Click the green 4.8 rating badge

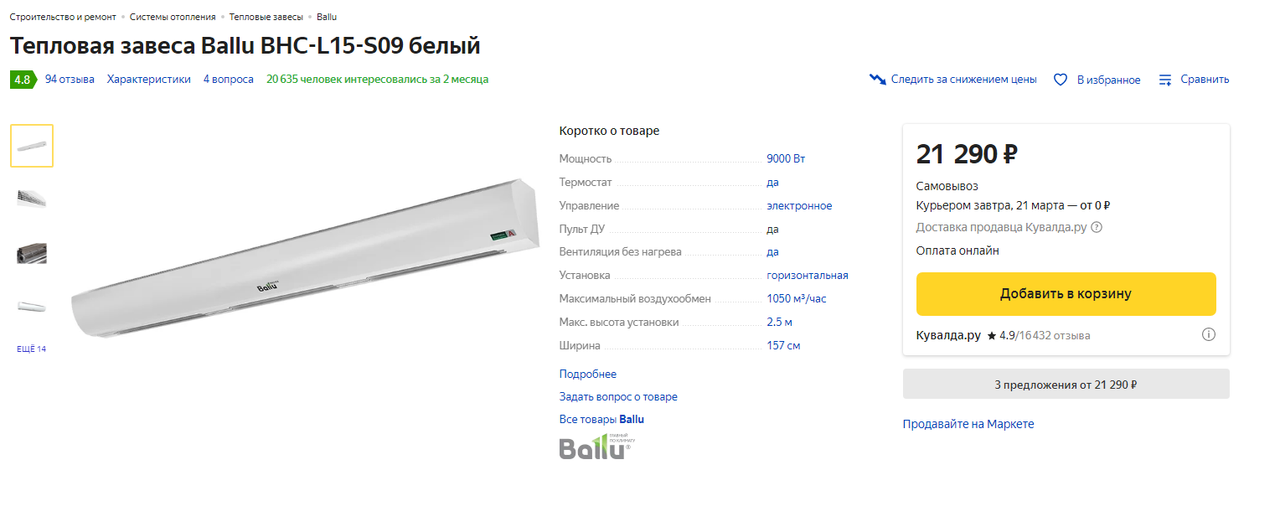(22, 80)
